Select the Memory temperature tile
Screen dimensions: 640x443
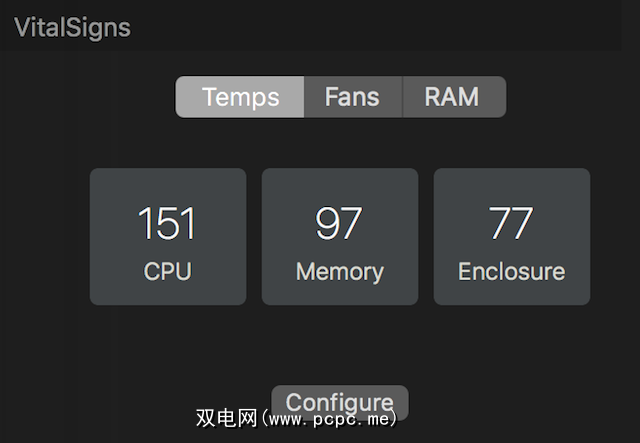340,237
